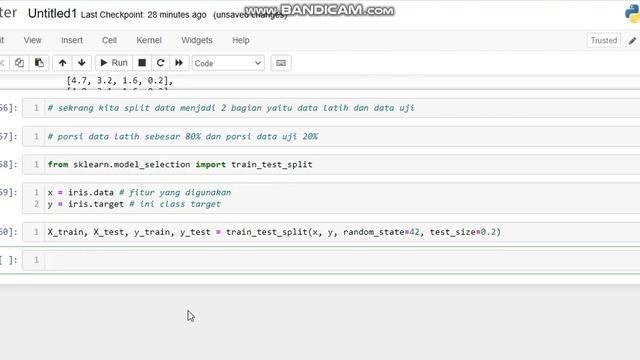Viewport: 640px width, 360px height.
Task: Click random_state=42 in split call
Action: [x=381, y=232]
